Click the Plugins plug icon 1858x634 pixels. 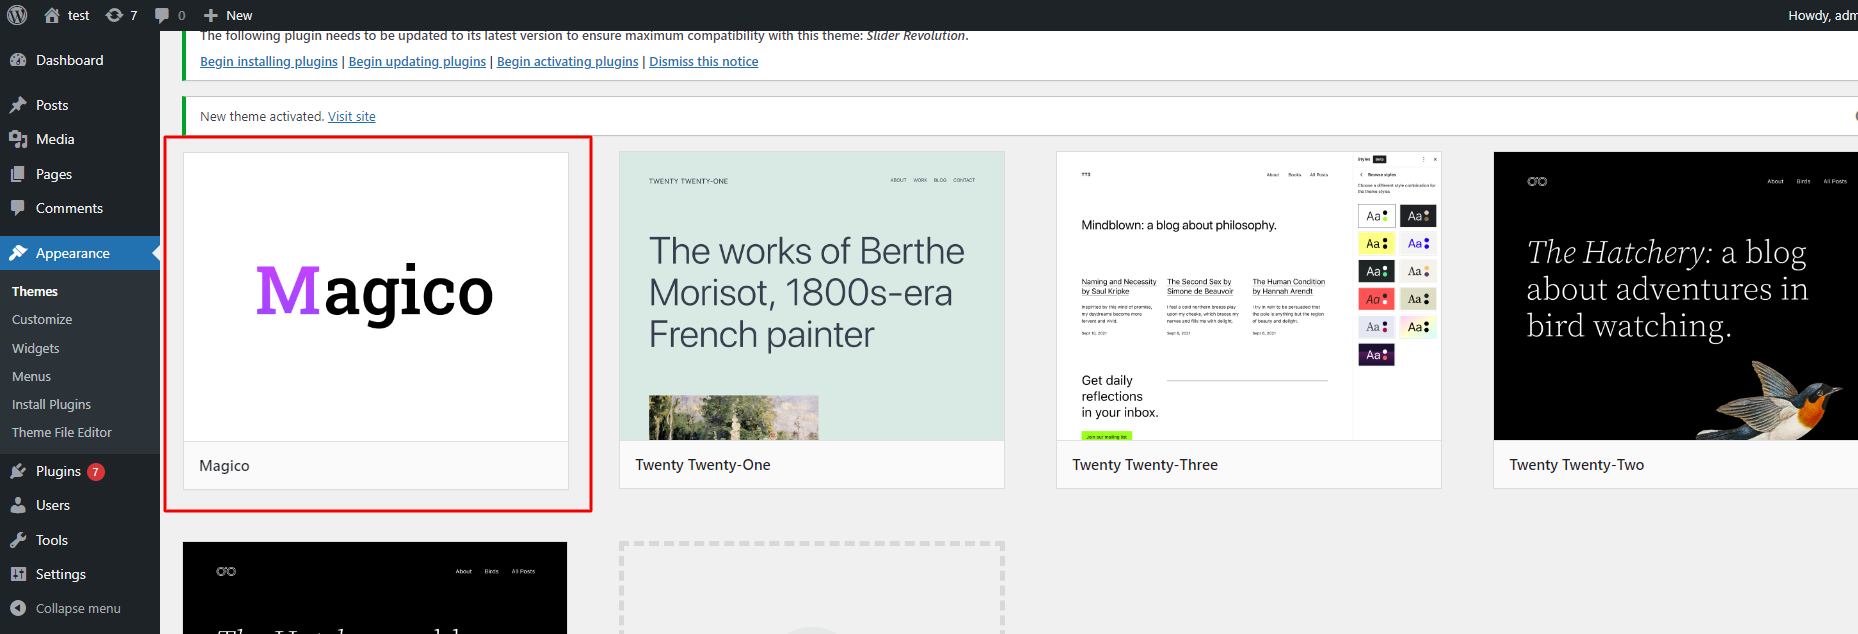tap(18, 471)
